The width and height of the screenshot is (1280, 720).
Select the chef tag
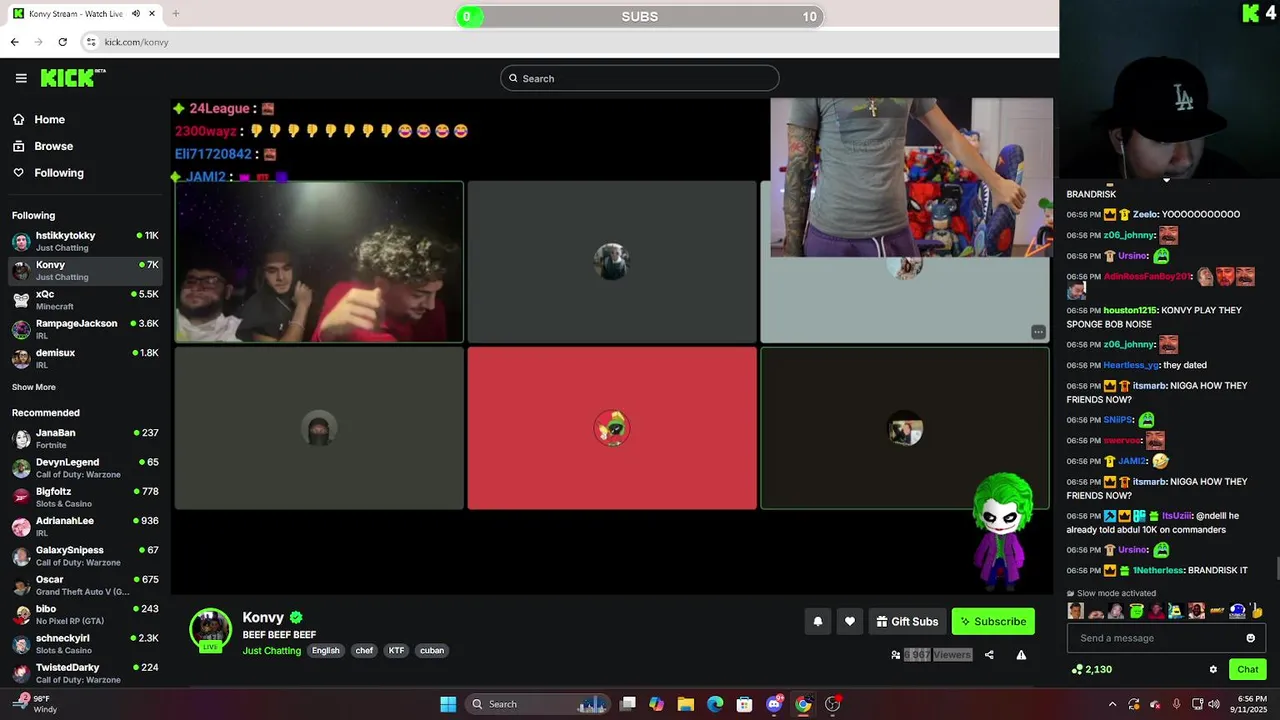pos(364,650)
